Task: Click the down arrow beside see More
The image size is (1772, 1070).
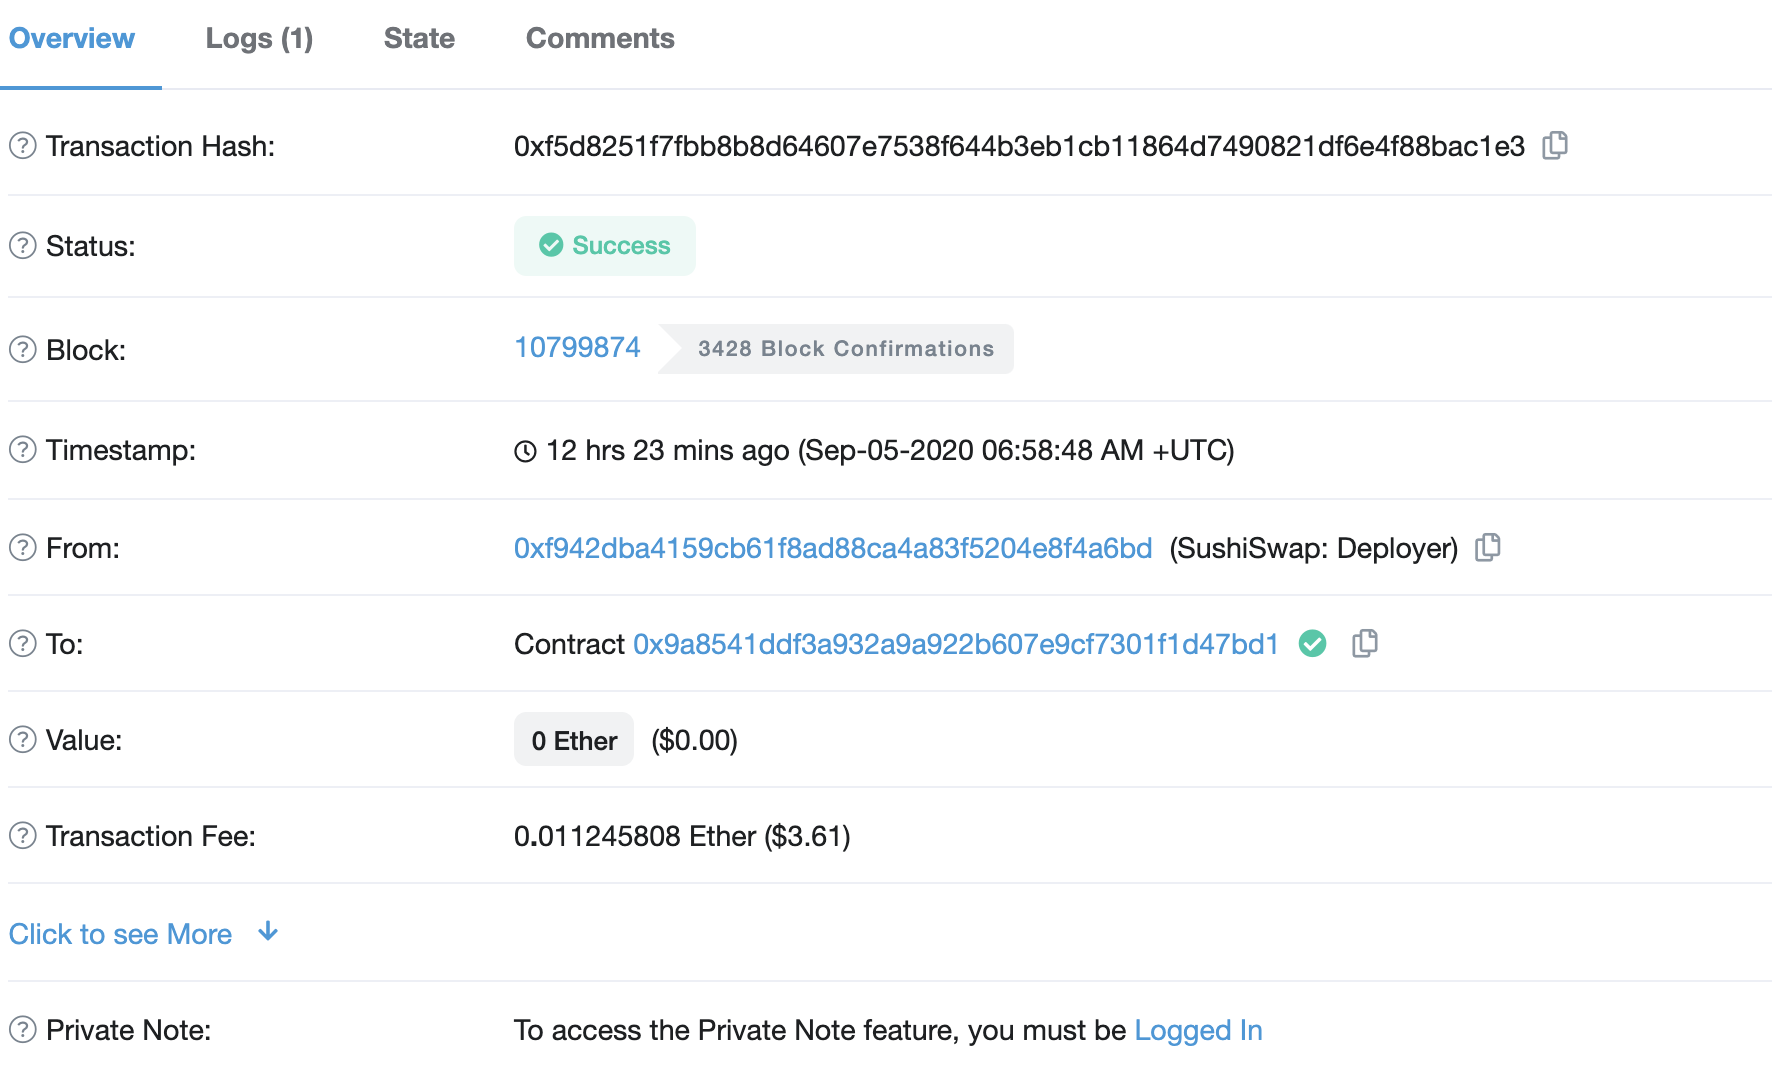Action: (x=267, y=932)
